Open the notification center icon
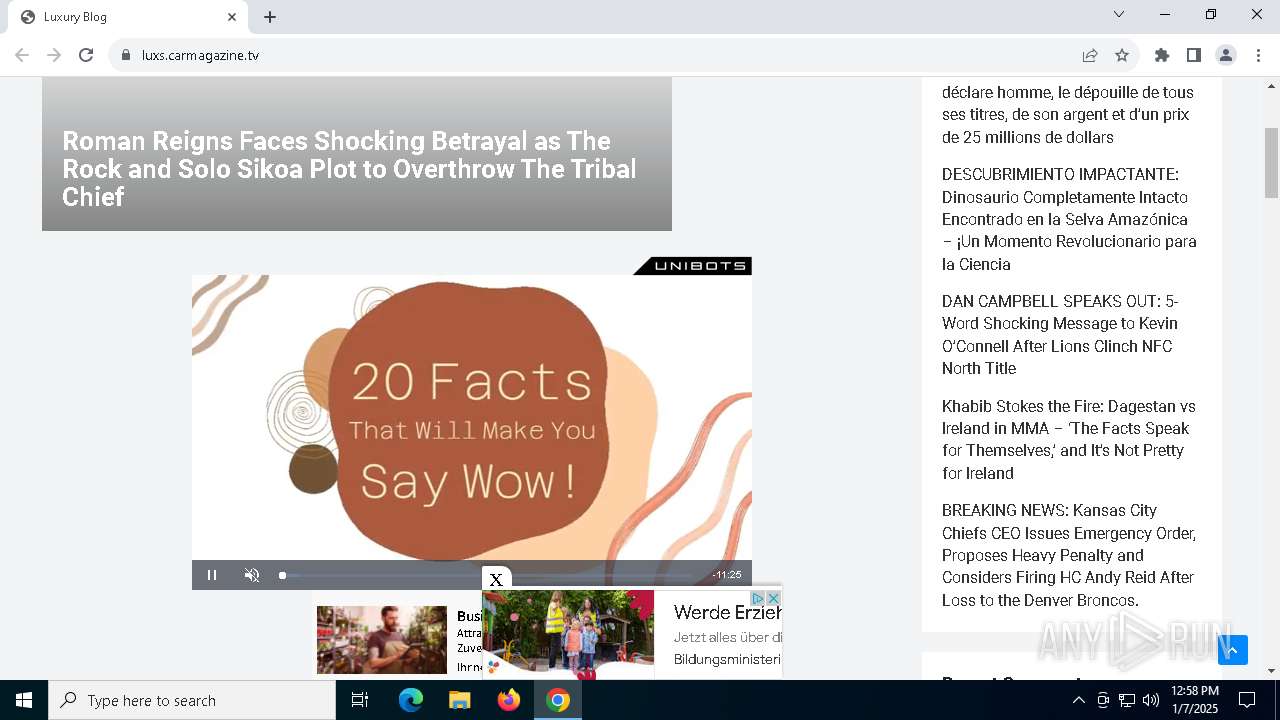 pyautogui.click(x=1247, y=700)
